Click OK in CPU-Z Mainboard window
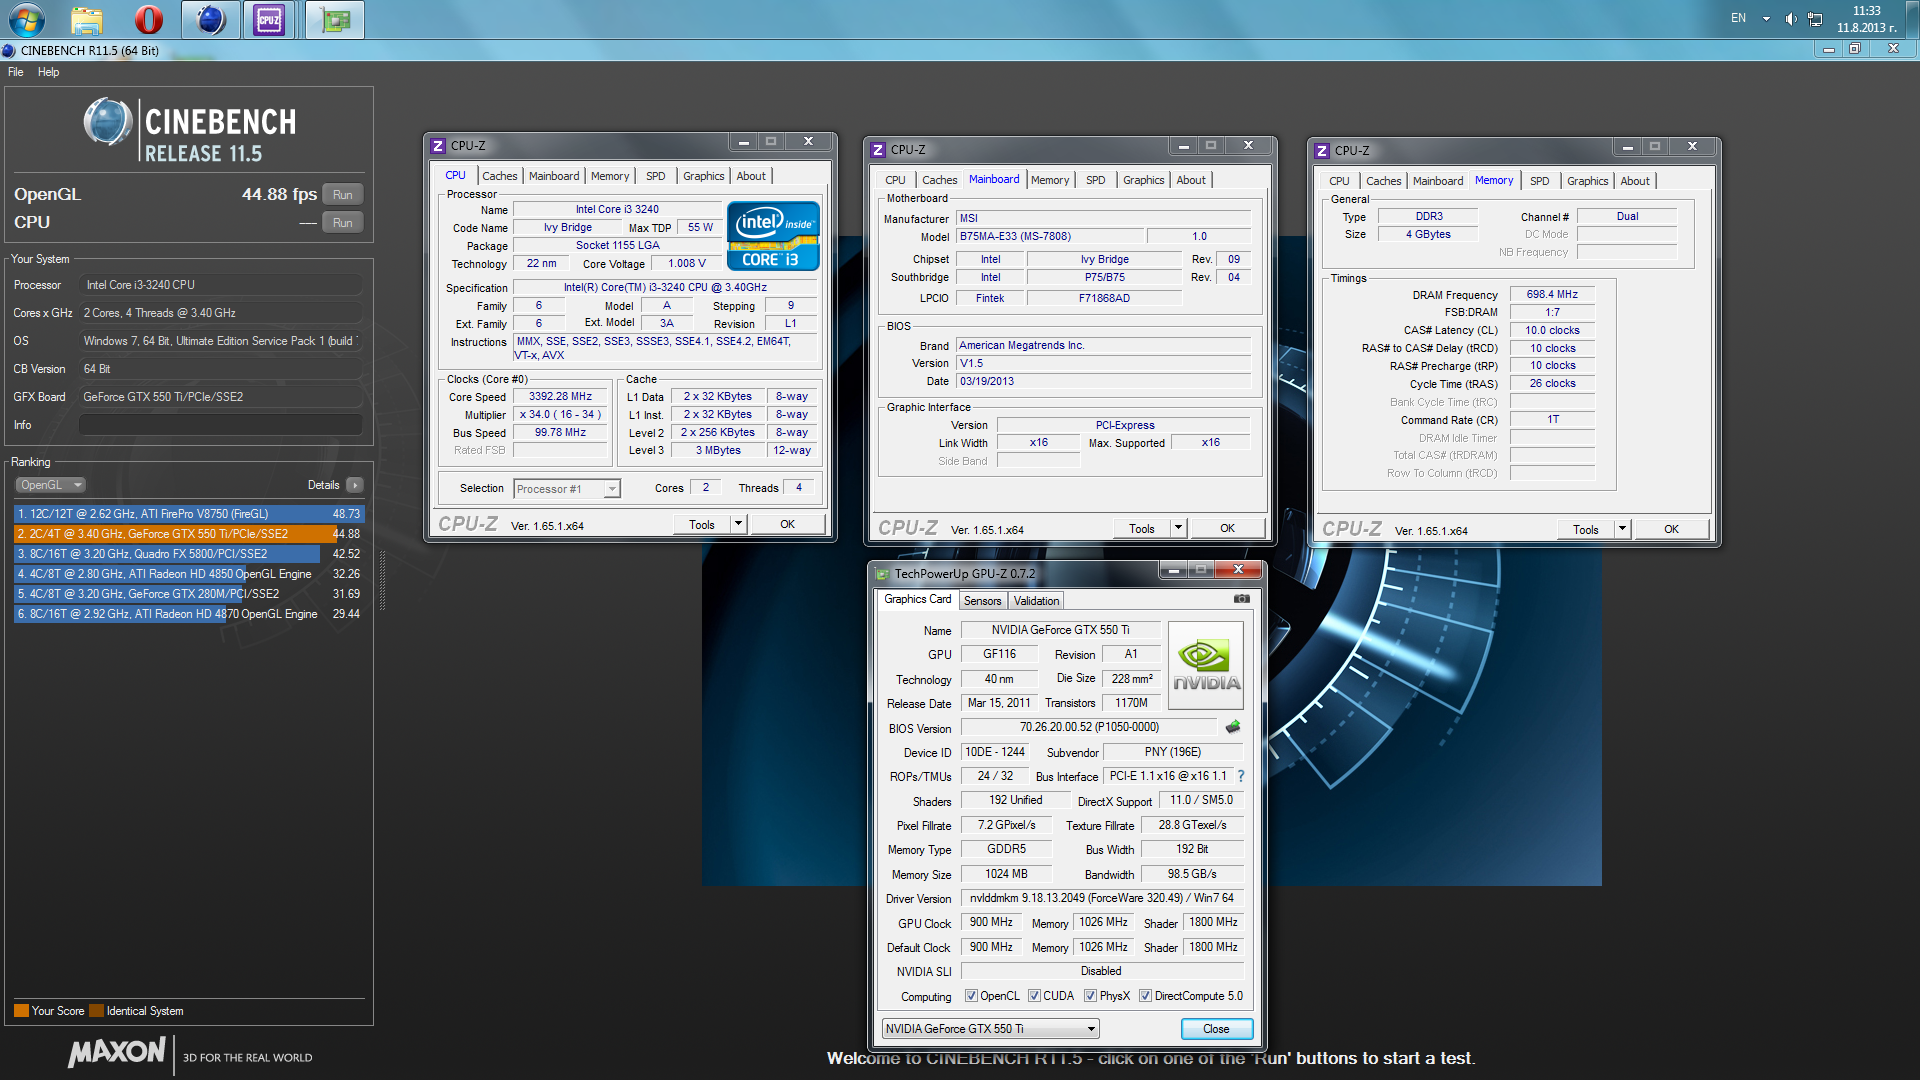1920x1080 pixels. [x=1227, y=528]
